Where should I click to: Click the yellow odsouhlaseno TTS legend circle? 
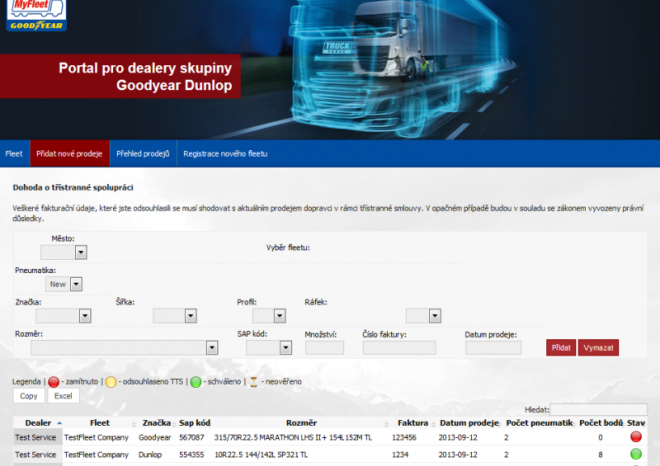pyautogui.click(x=111, y=382)
